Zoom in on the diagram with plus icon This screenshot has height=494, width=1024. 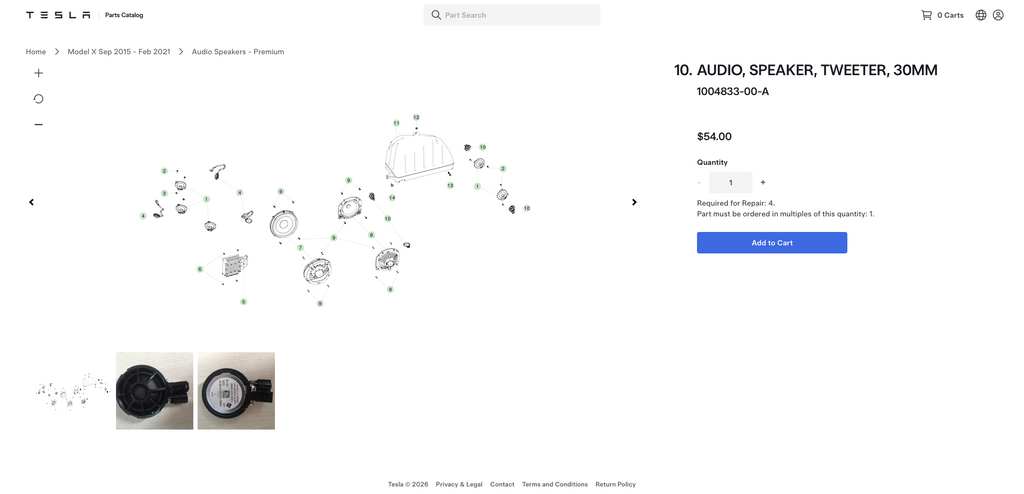(x=39, y=73)
